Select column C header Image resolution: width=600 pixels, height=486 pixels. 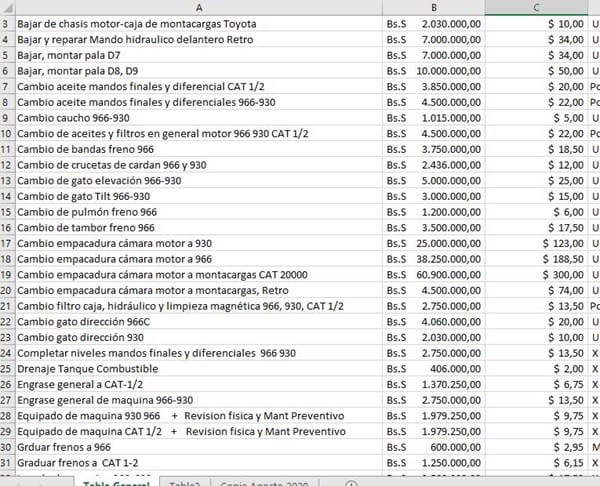coord(536,8)
